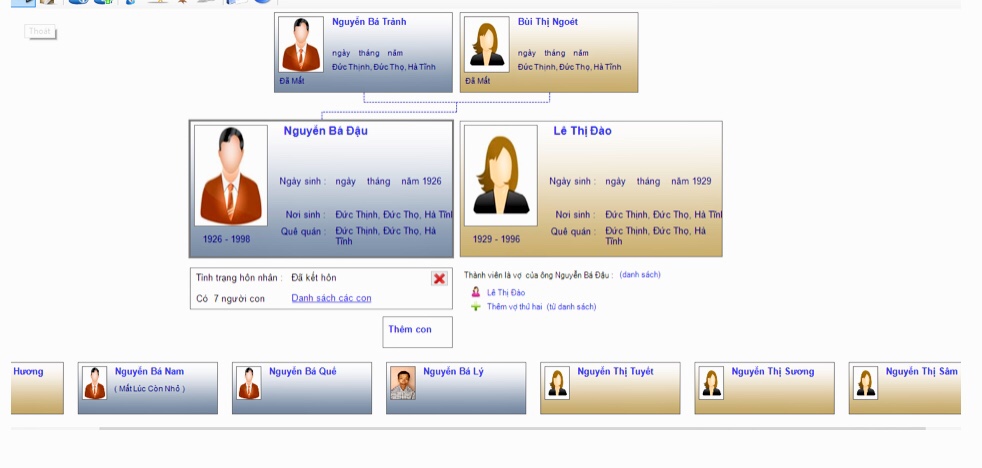The image size is (982, 468).
Task: Click the horizontal scrollbar under the children row
Action: tap(512, 429)
